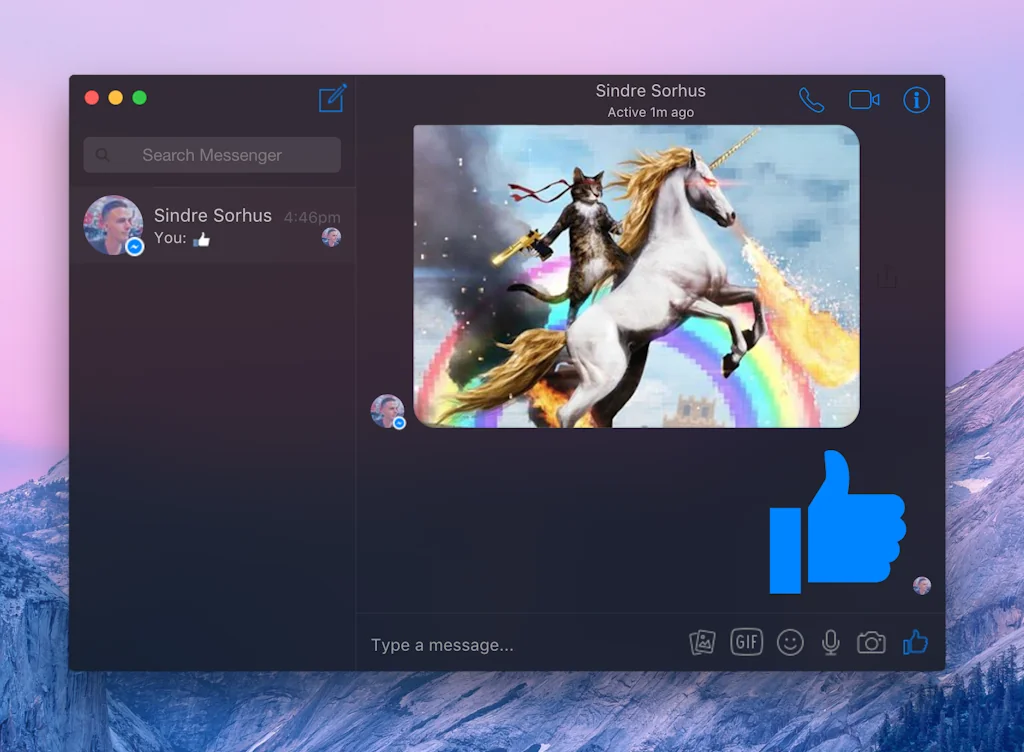This screenshot has width=1024, height=752.
Task: Open the unicorn cat image
Action: tap(636, 276)
